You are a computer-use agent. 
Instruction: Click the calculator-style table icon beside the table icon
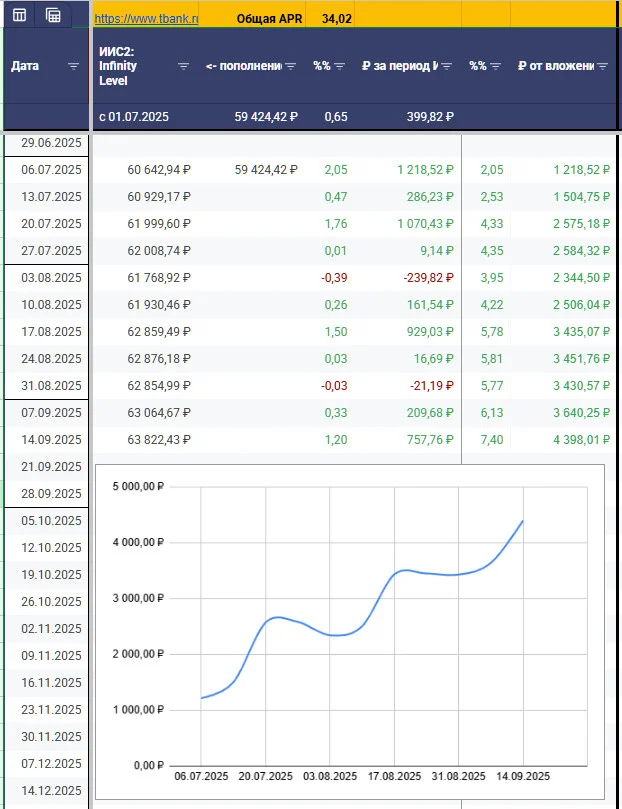[53, 15]
